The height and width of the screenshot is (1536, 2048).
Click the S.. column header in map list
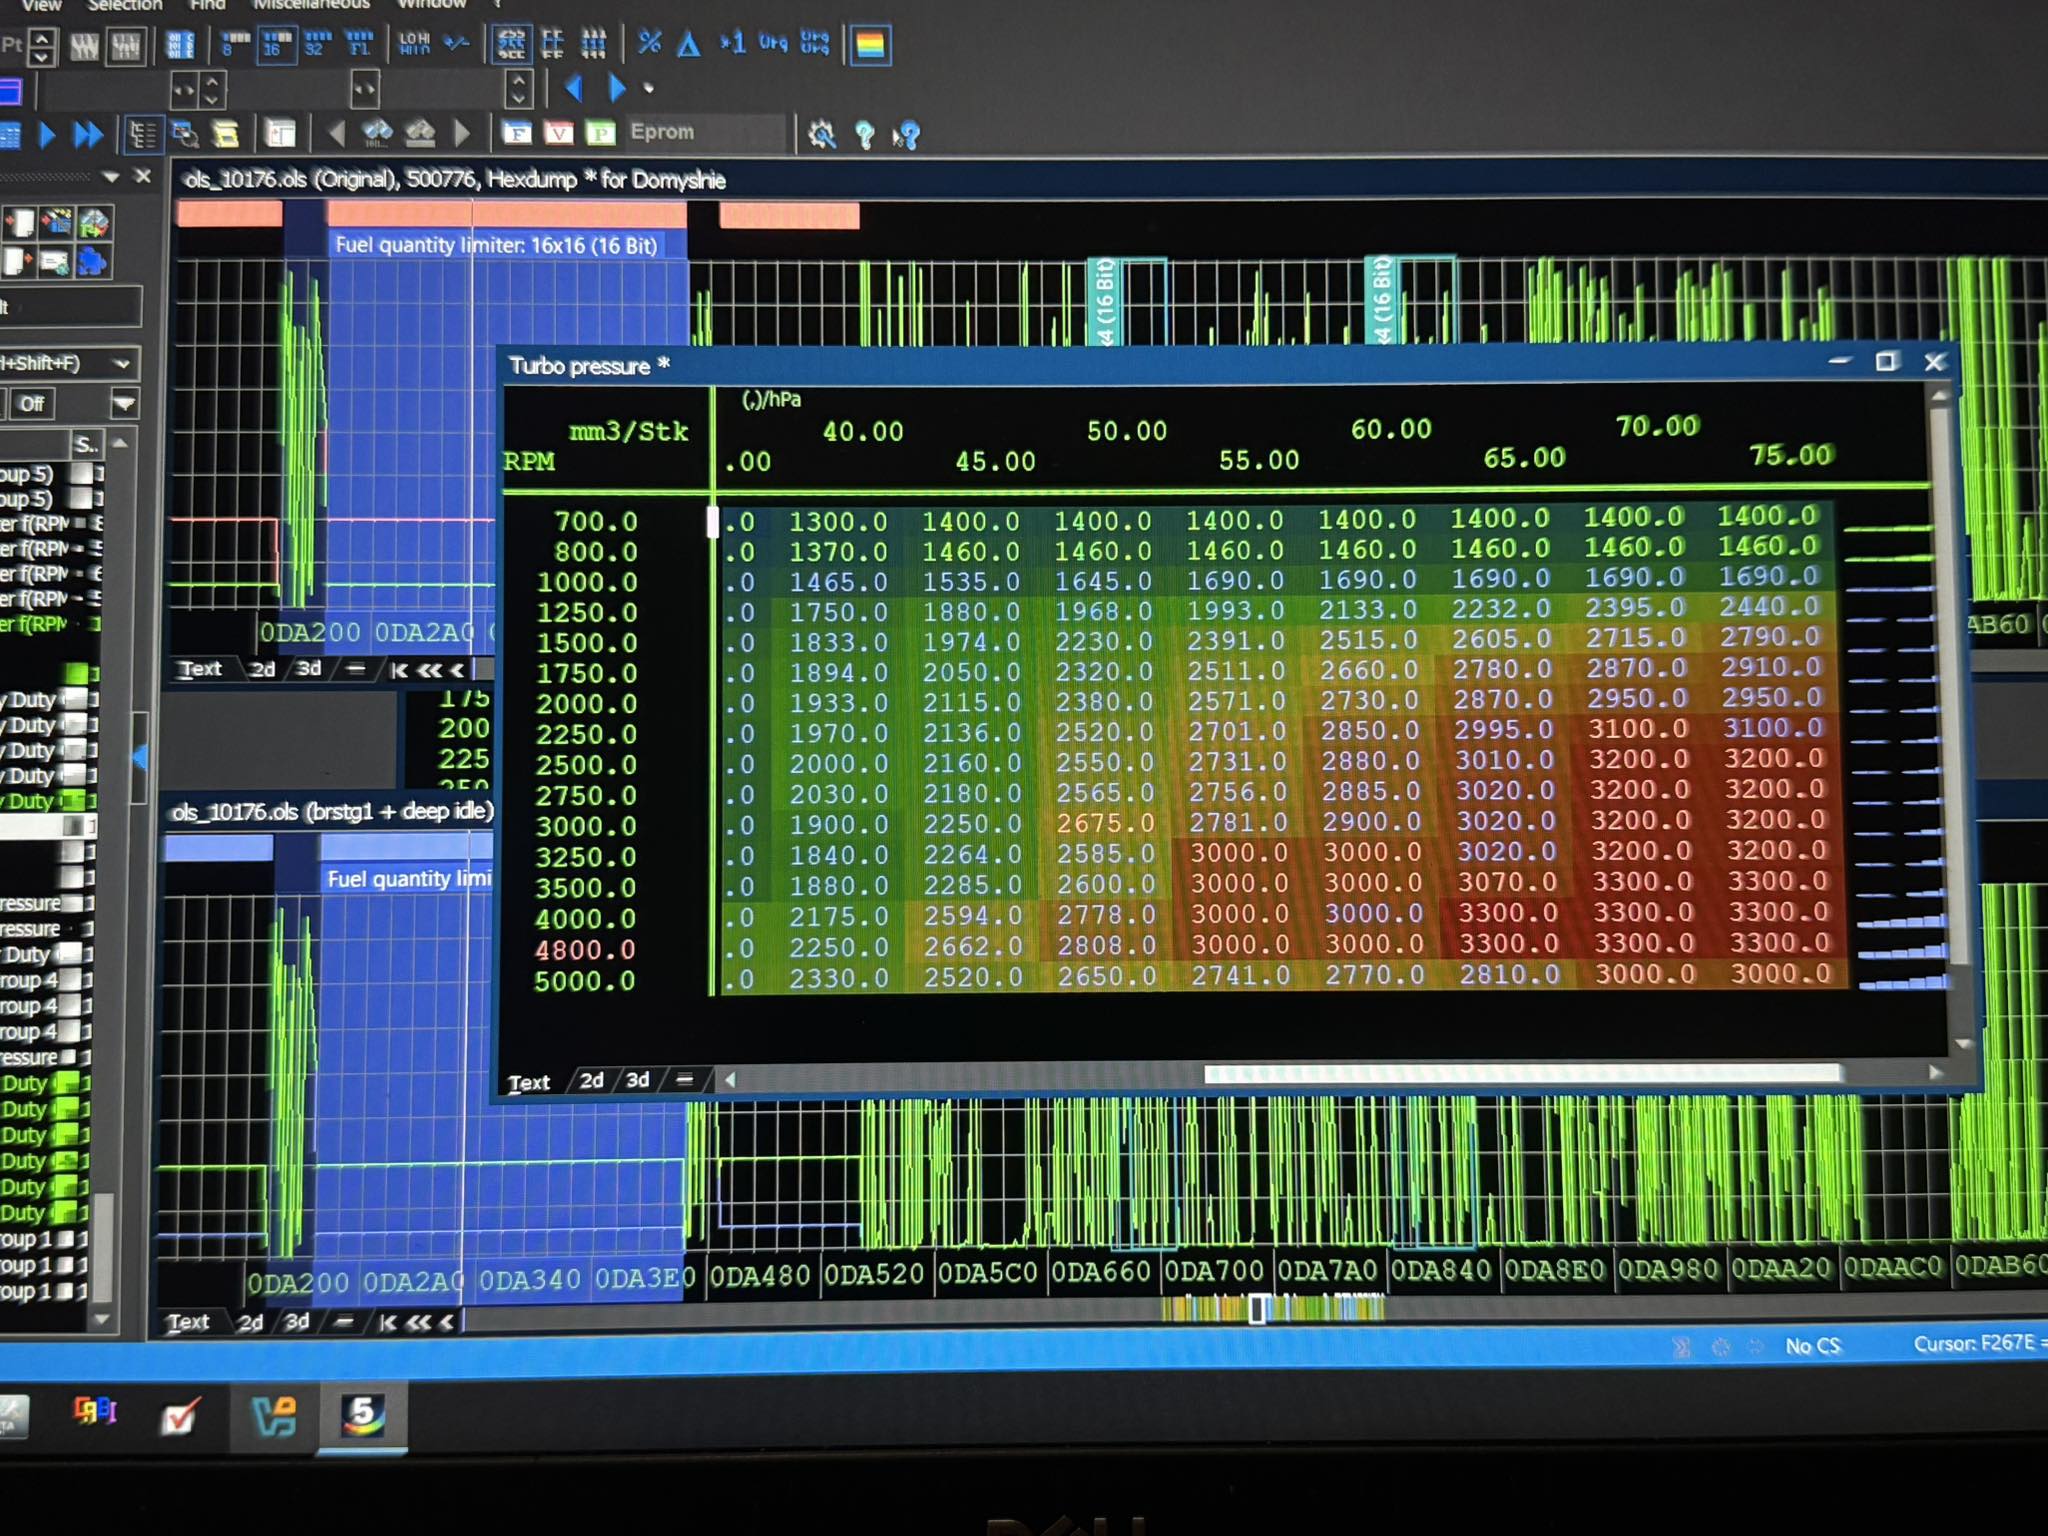click(x=86, y=443)
